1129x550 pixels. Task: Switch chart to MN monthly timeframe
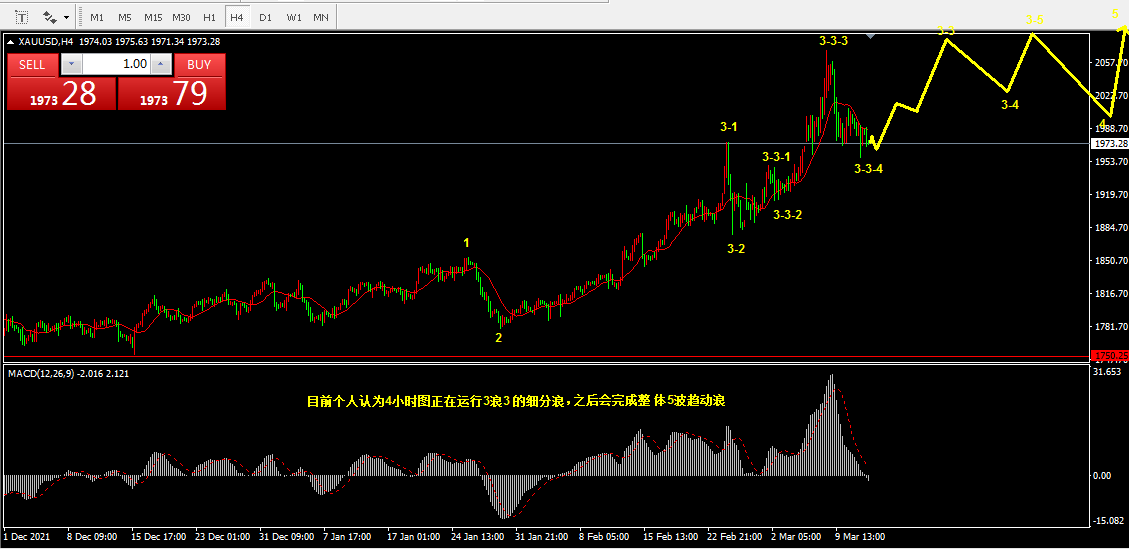pos(321,17)
